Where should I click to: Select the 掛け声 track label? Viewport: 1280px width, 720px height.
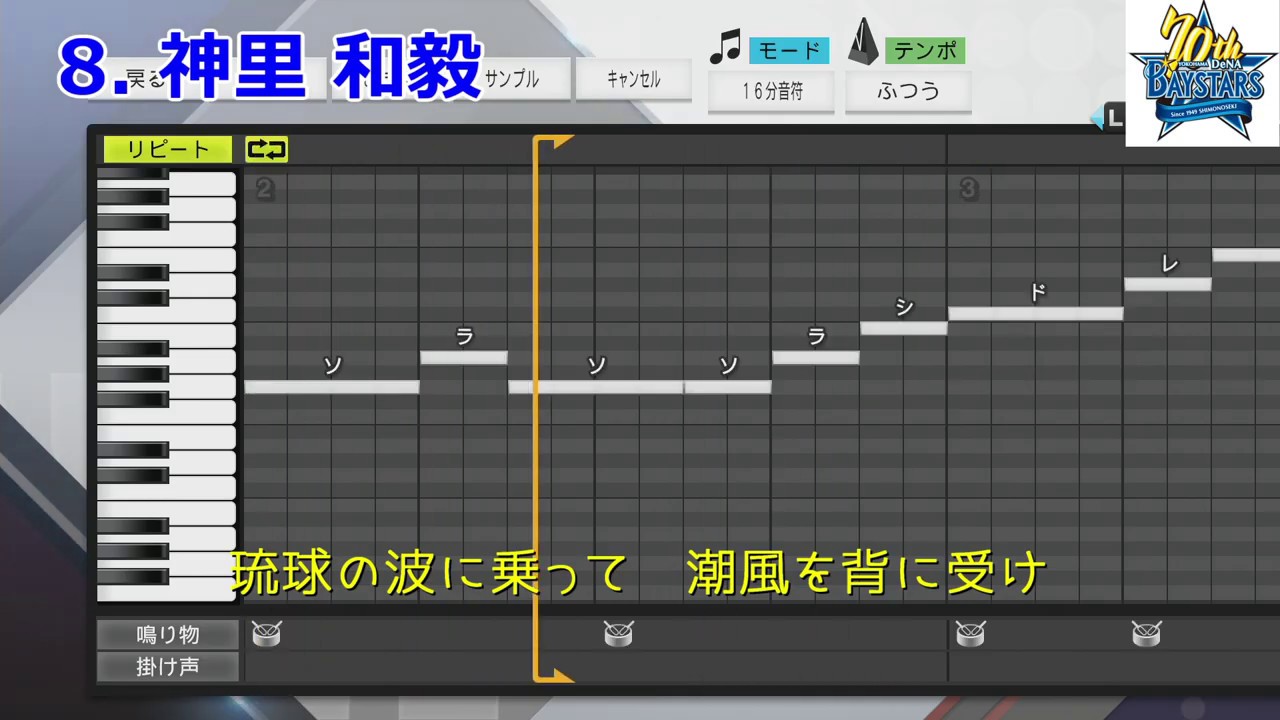click(168, 666)
